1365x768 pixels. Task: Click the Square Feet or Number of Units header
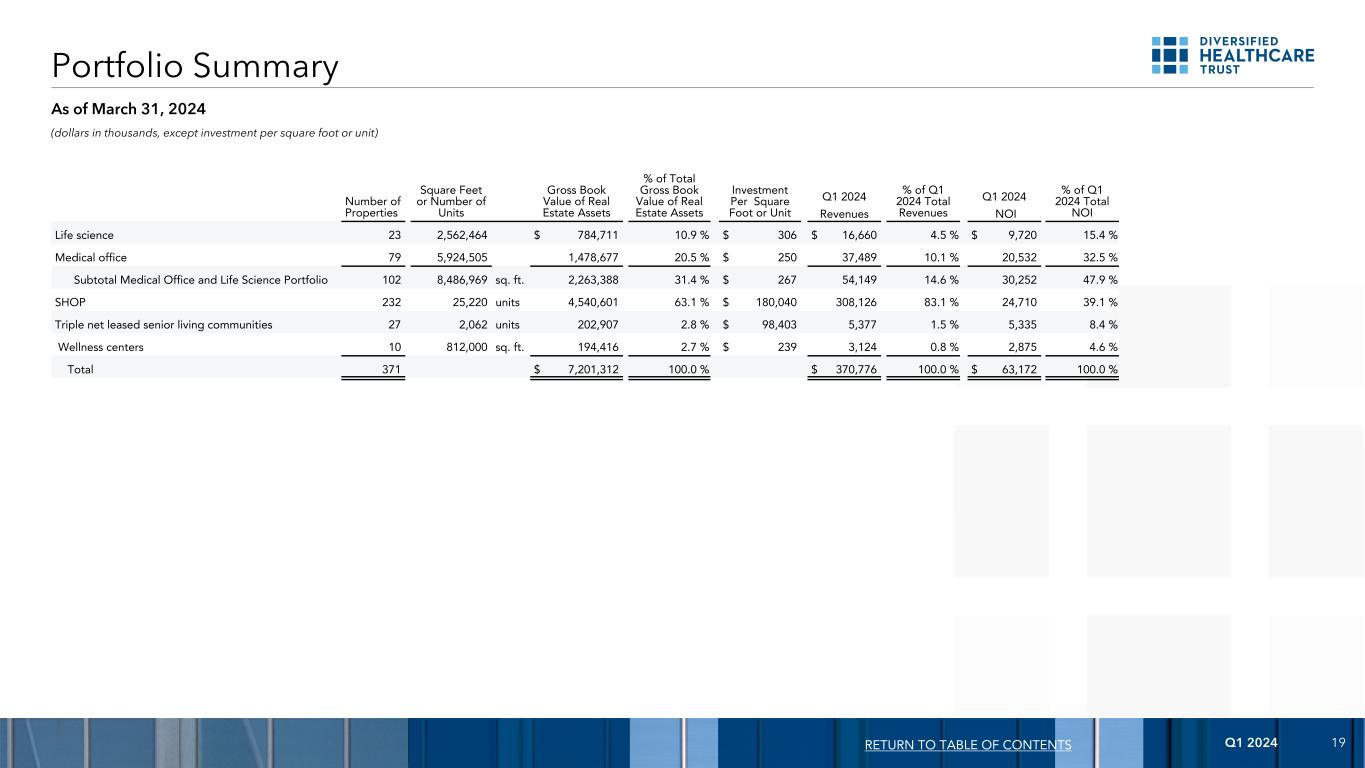pos(450,200)
